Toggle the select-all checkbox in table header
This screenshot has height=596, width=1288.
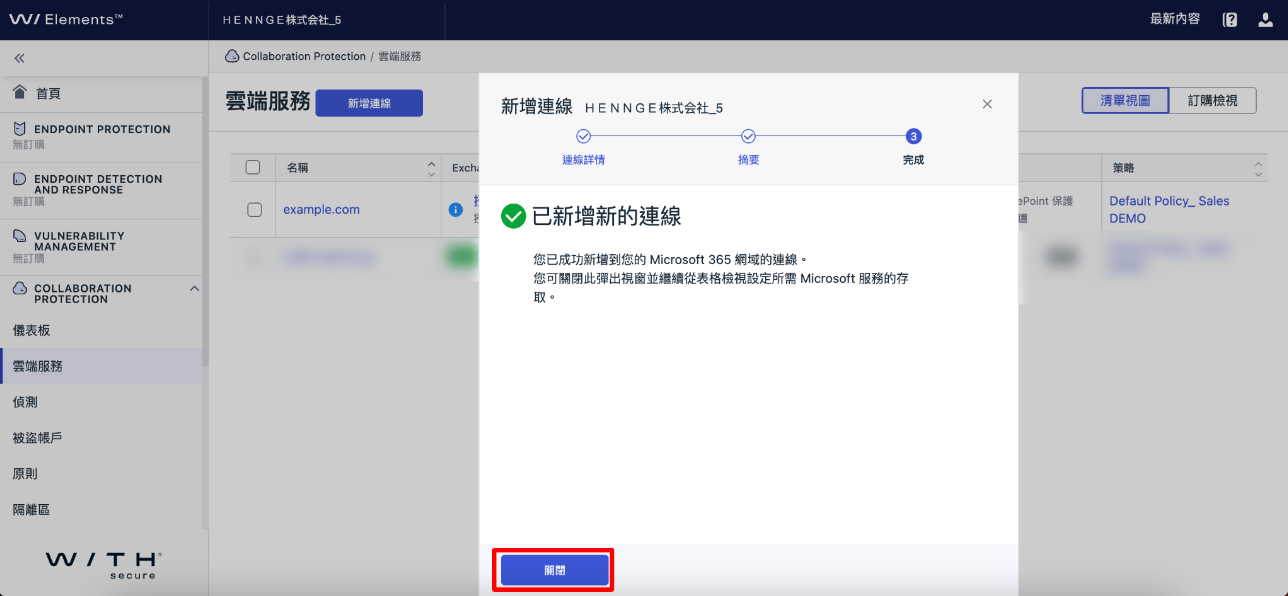tap(253, 168)
